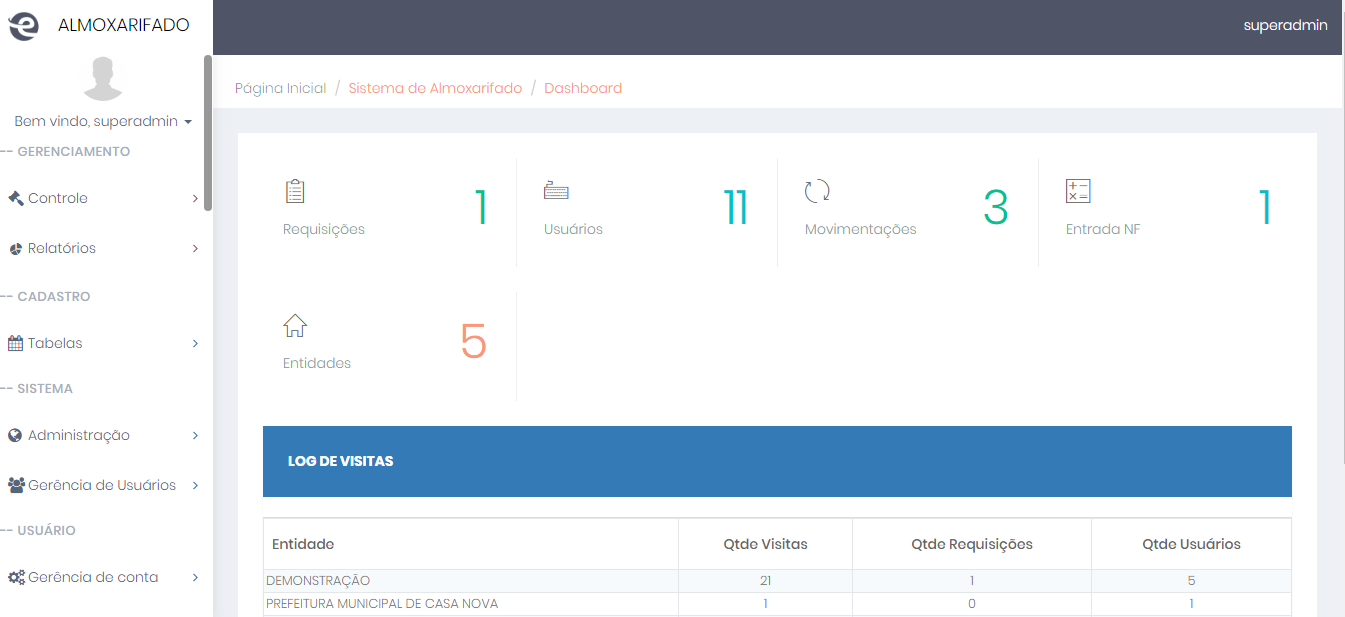Click the 0 requisições cell for Casa Nova
Viewport: 1345px width, 617px height.
[972, 604]
